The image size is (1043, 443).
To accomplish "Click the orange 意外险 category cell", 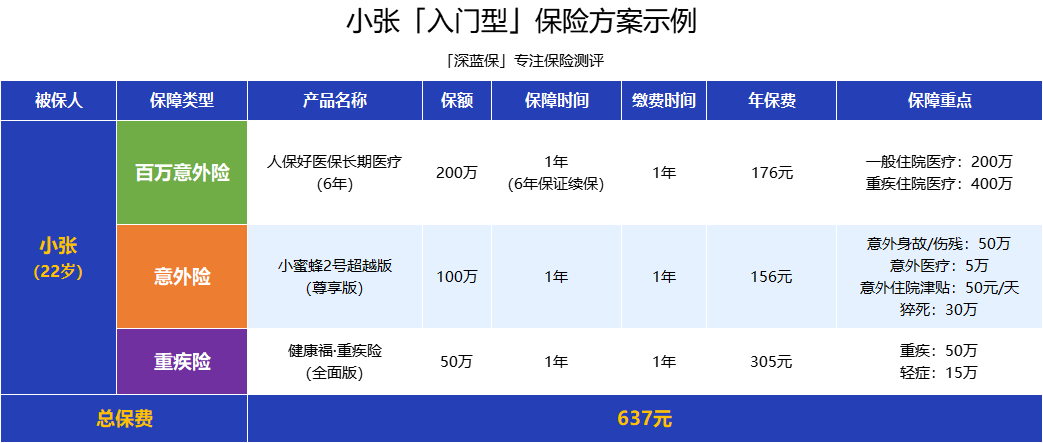I will coord(182,276).
